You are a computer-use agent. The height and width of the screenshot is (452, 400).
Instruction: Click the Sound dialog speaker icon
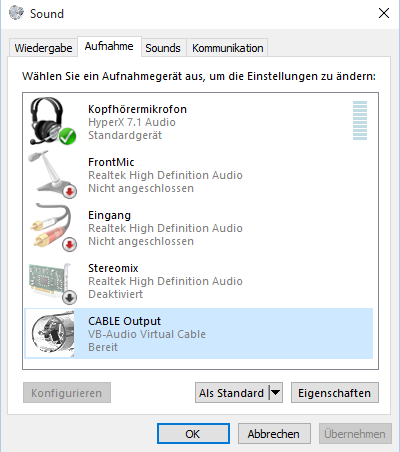(17, 13)
